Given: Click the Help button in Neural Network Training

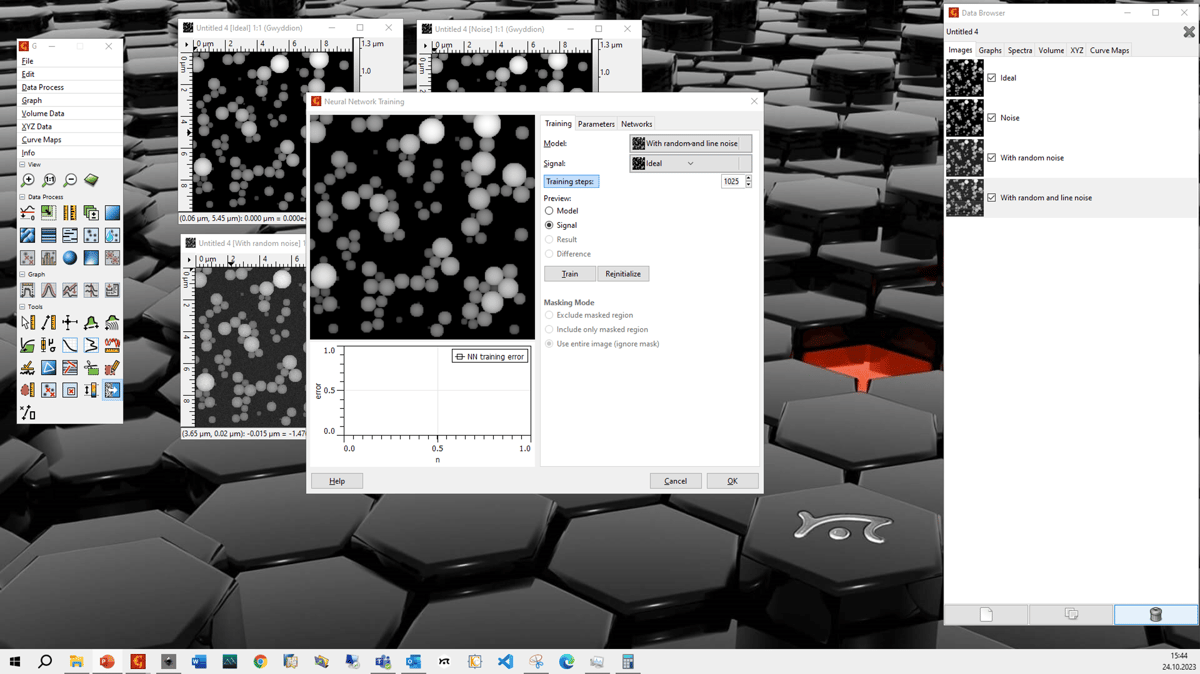Looking at the screenshot, I should pyautogui.click(x=337, y=481).
